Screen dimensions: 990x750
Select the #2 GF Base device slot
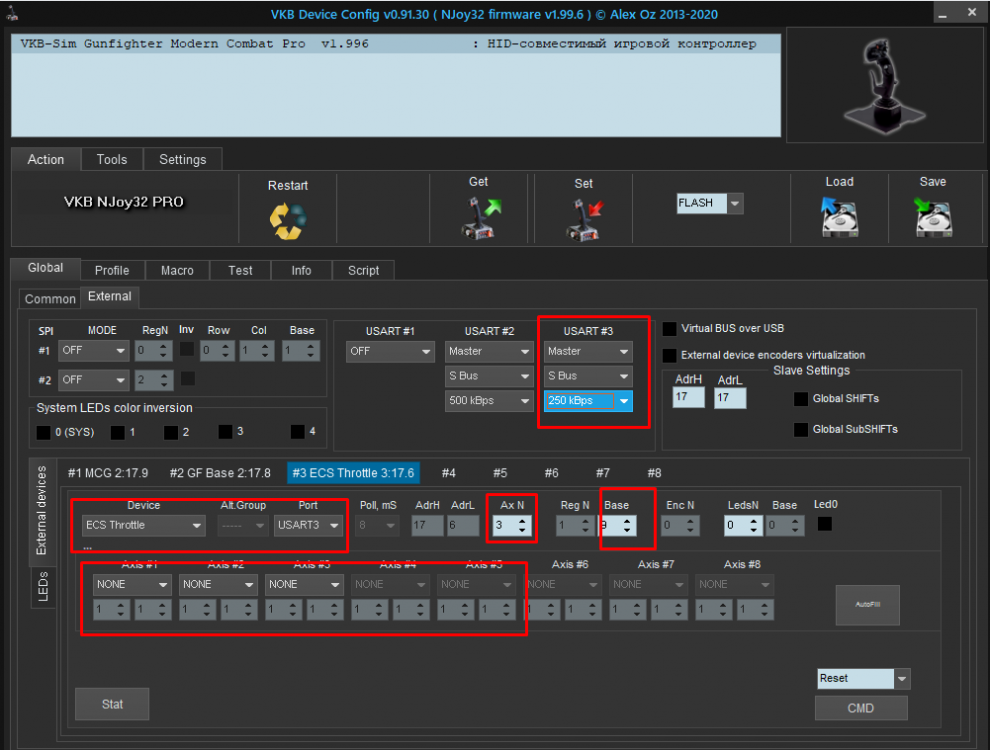coord(219,472)
